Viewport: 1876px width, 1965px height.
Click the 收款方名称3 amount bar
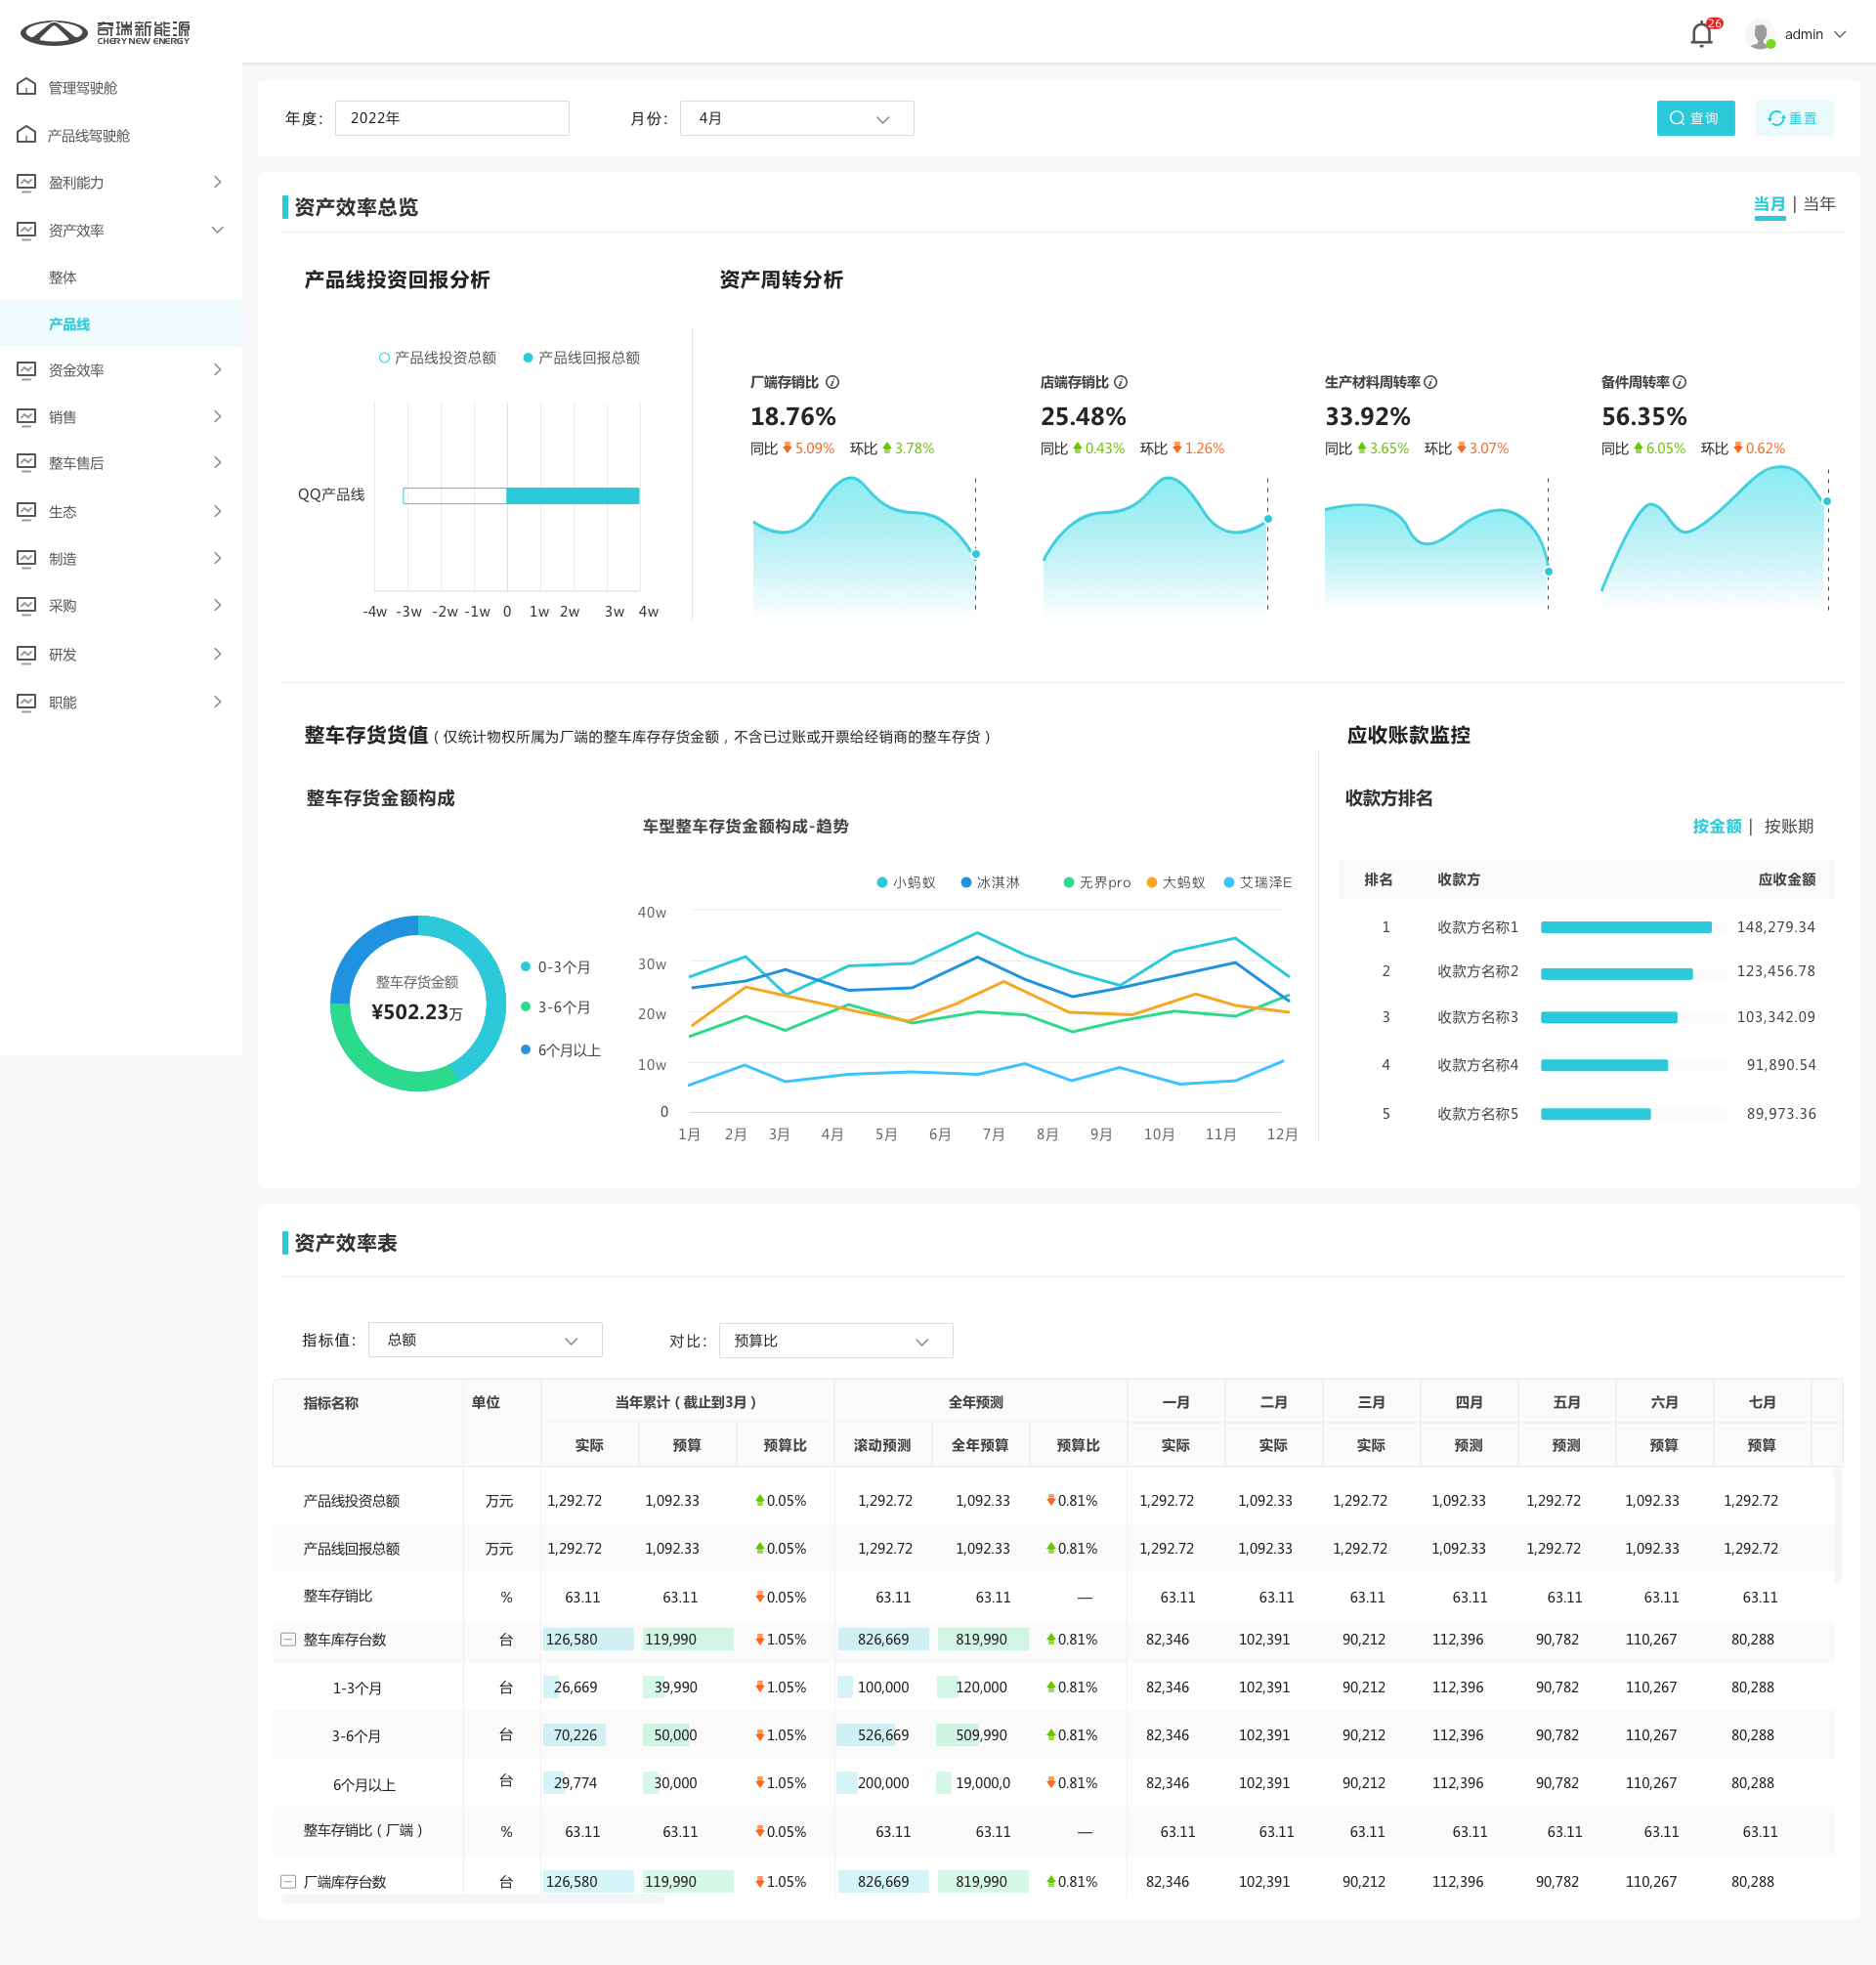click(1609, 1017)
